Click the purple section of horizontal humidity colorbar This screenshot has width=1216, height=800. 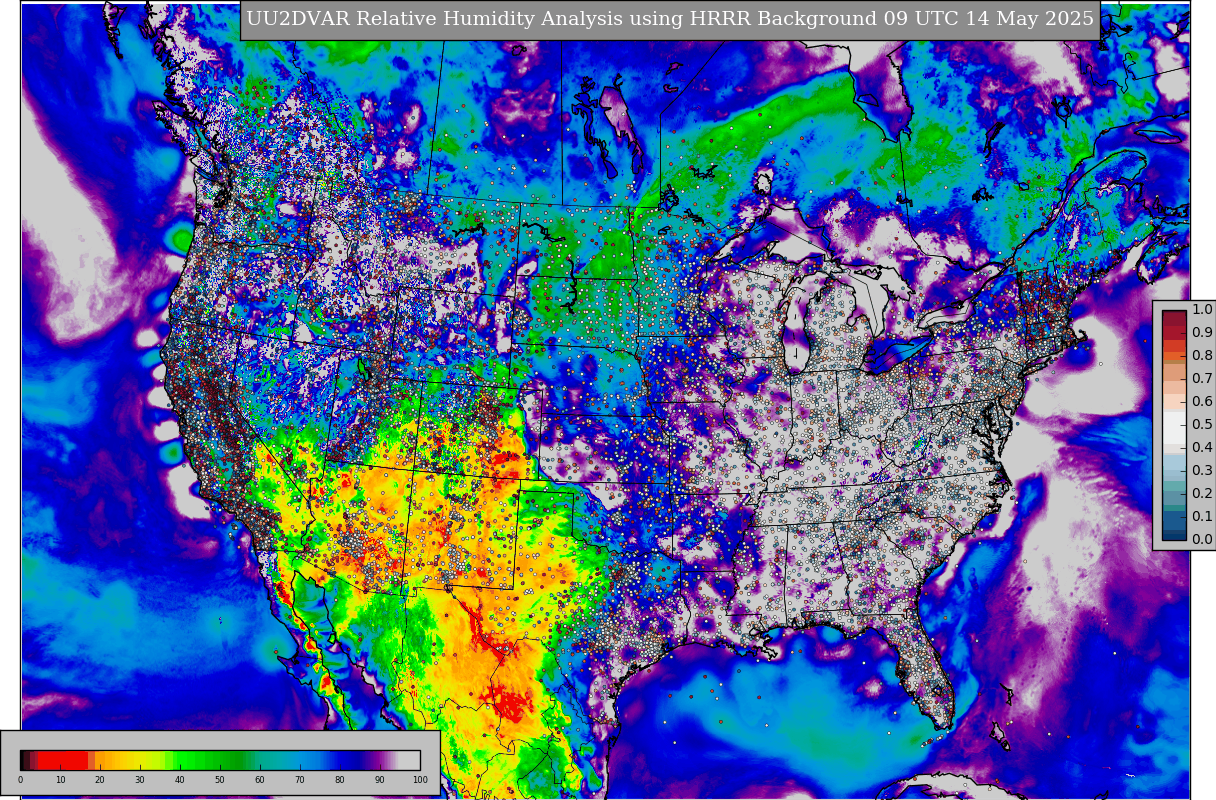(377, 760)
